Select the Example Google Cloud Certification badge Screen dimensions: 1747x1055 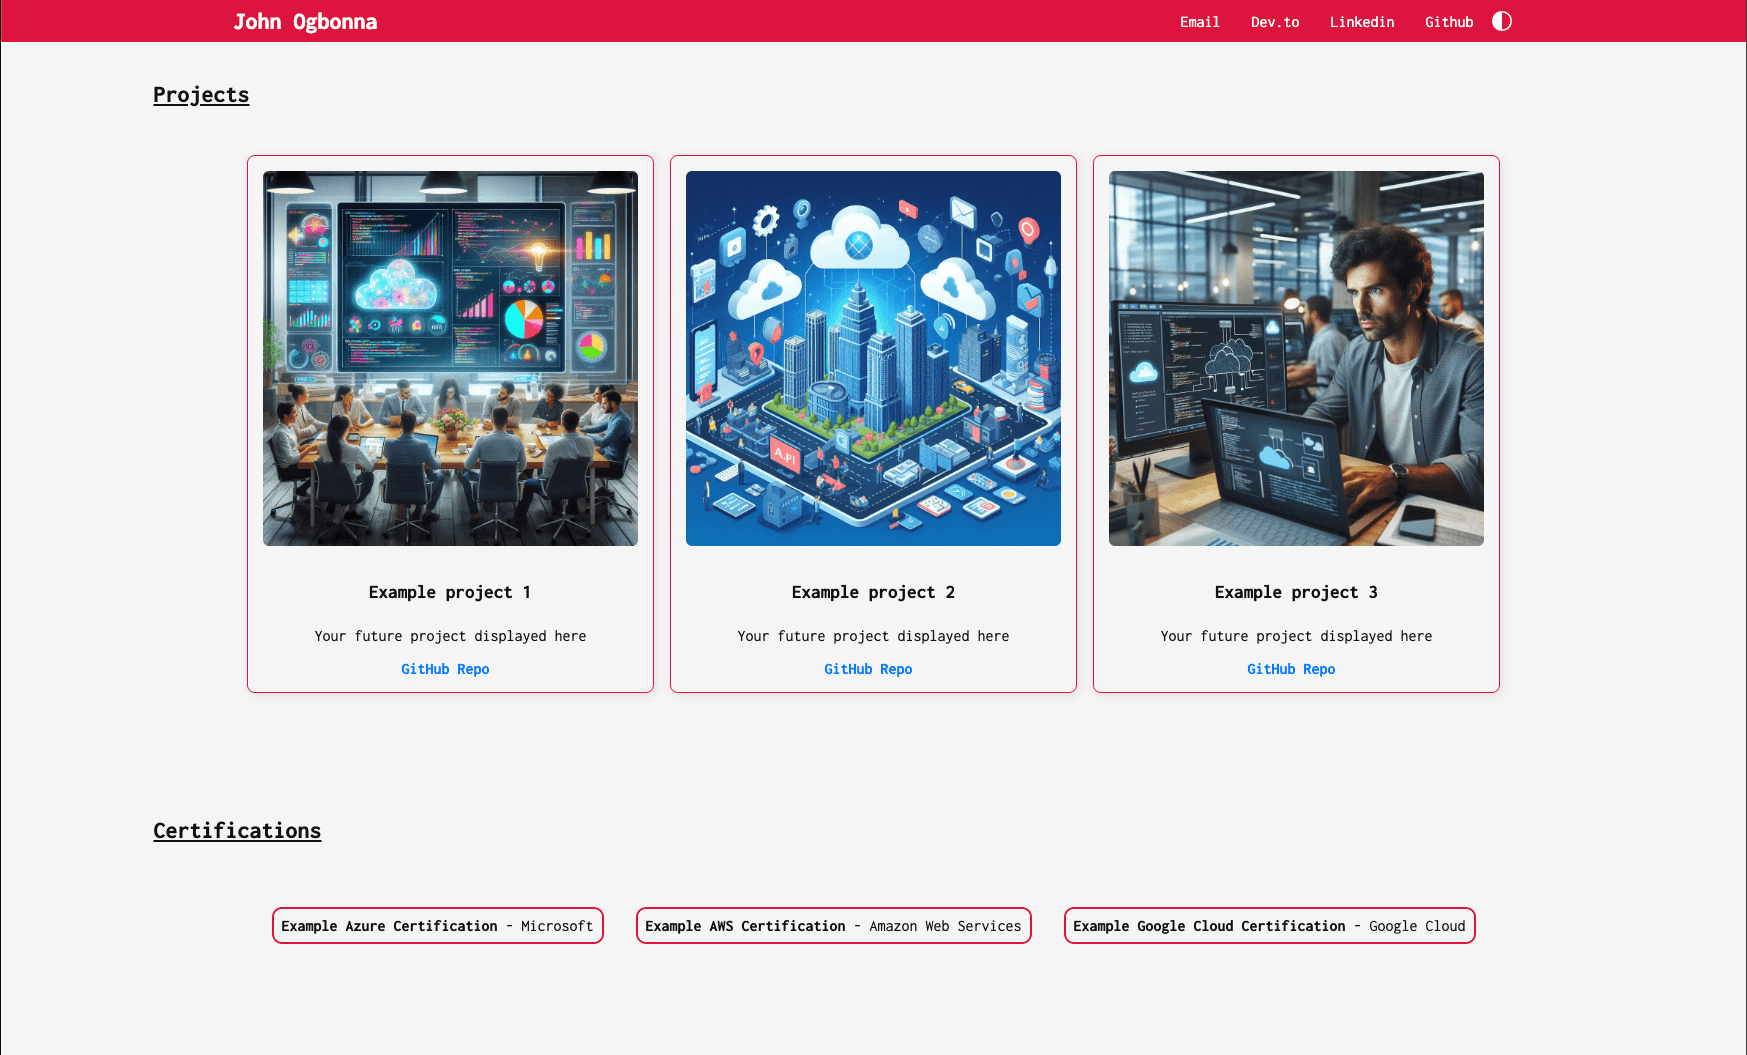click(x=1269, y=926)
